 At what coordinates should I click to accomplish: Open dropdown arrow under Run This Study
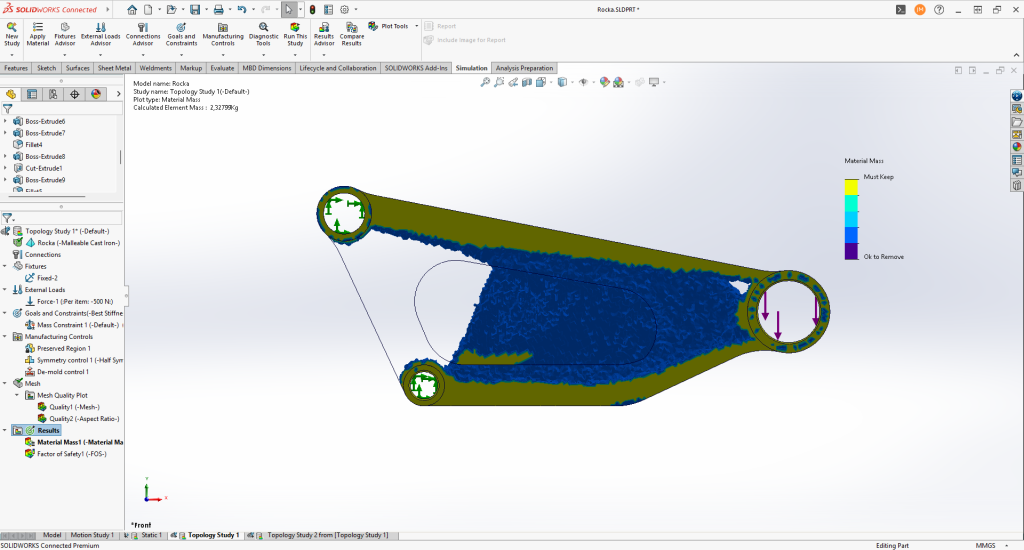point(295,55)
